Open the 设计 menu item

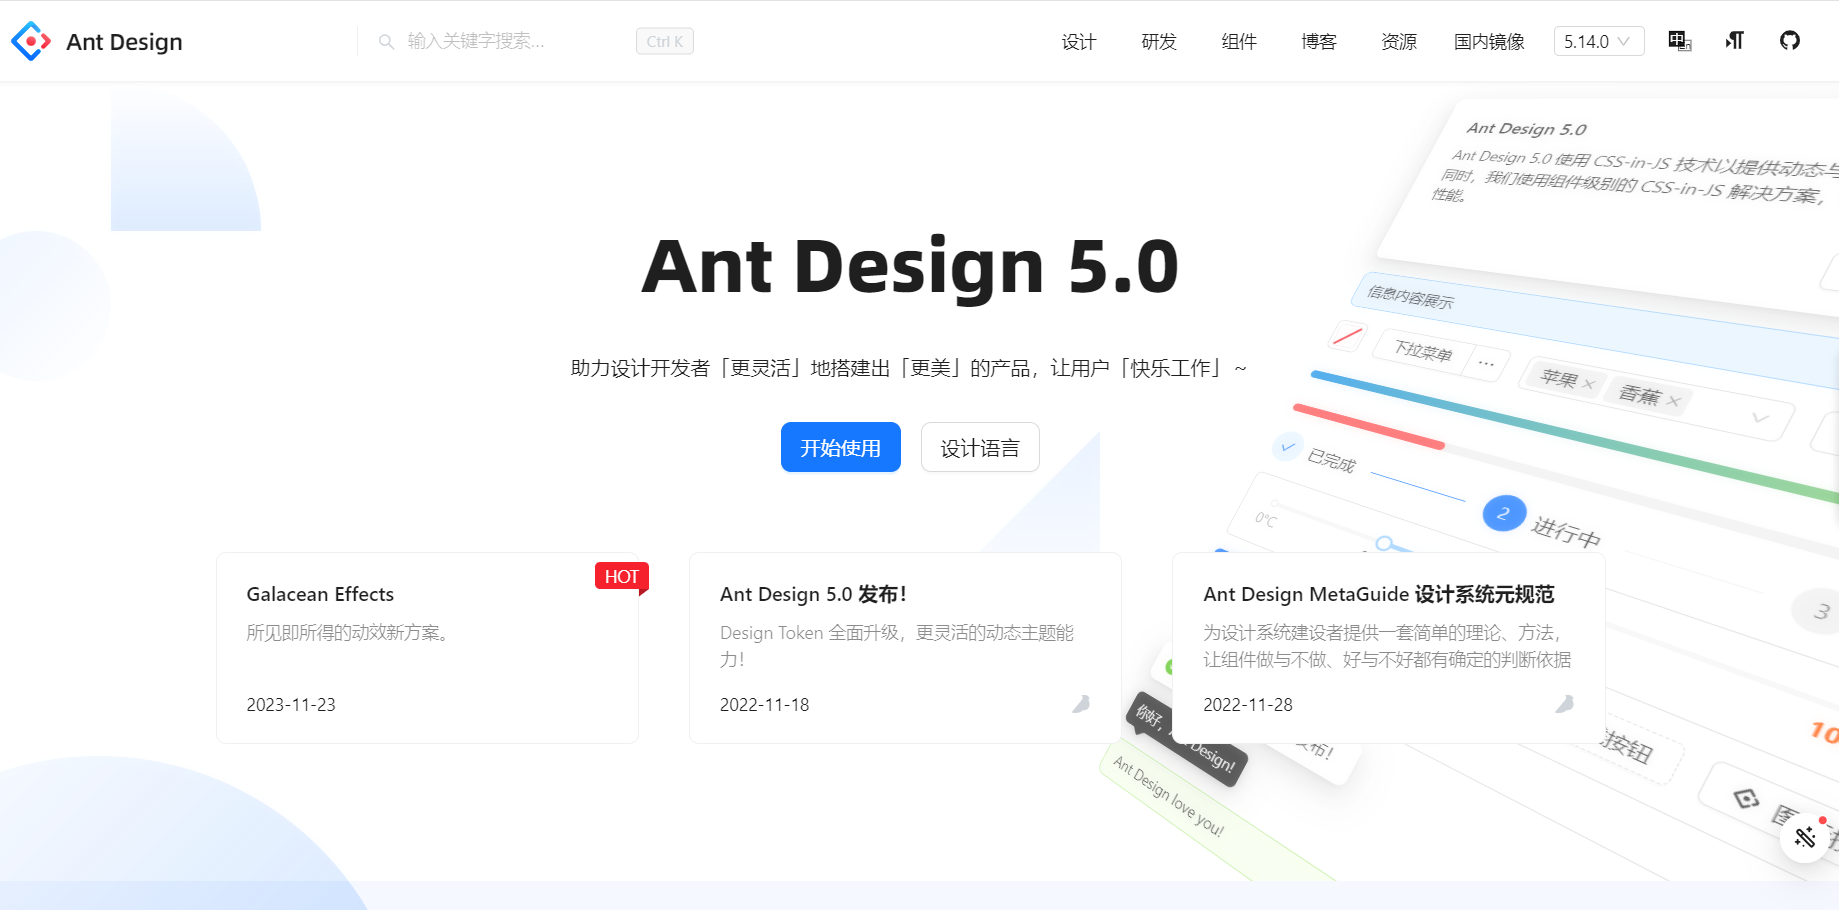click(1079, 41)
